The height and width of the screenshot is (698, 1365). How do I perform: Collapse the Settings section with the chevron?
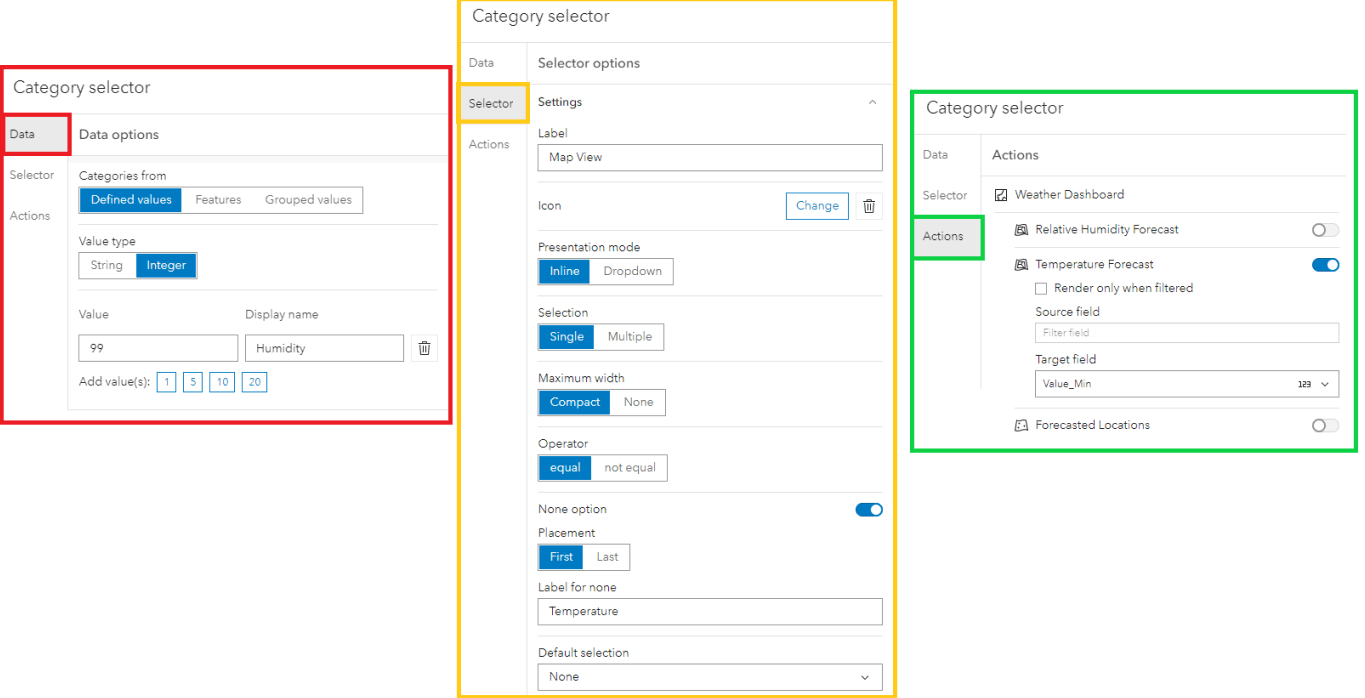click(x=872, y=101)
